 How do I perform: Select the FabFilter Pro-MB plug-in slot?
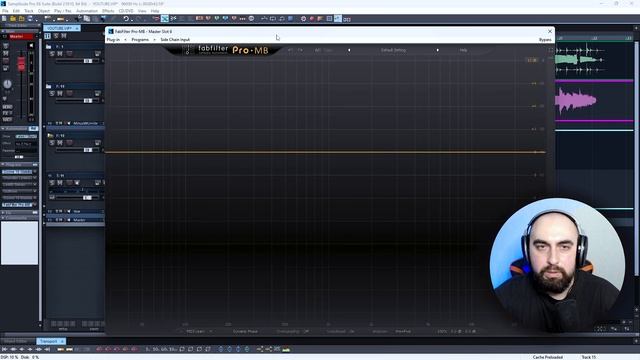[17, 205]
